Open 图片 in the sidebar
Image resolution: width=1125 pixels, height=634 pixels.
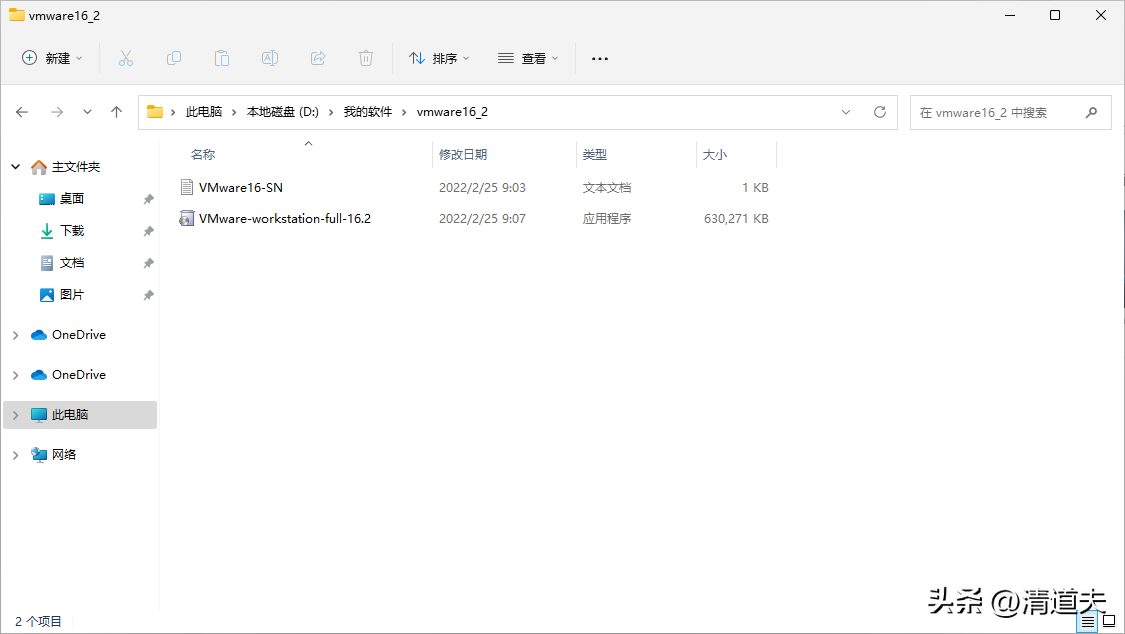72,295
